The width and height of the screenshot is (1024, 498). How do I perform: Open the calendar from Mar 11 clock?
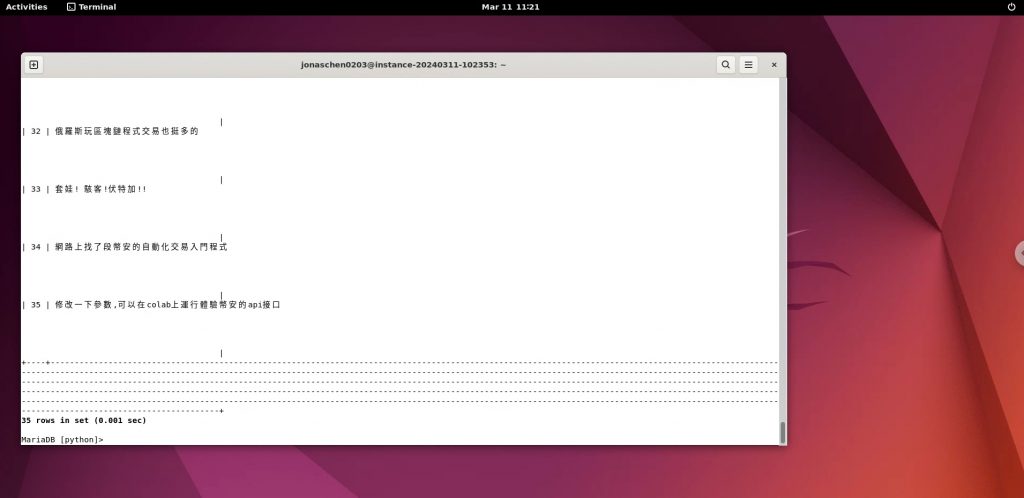511,7
